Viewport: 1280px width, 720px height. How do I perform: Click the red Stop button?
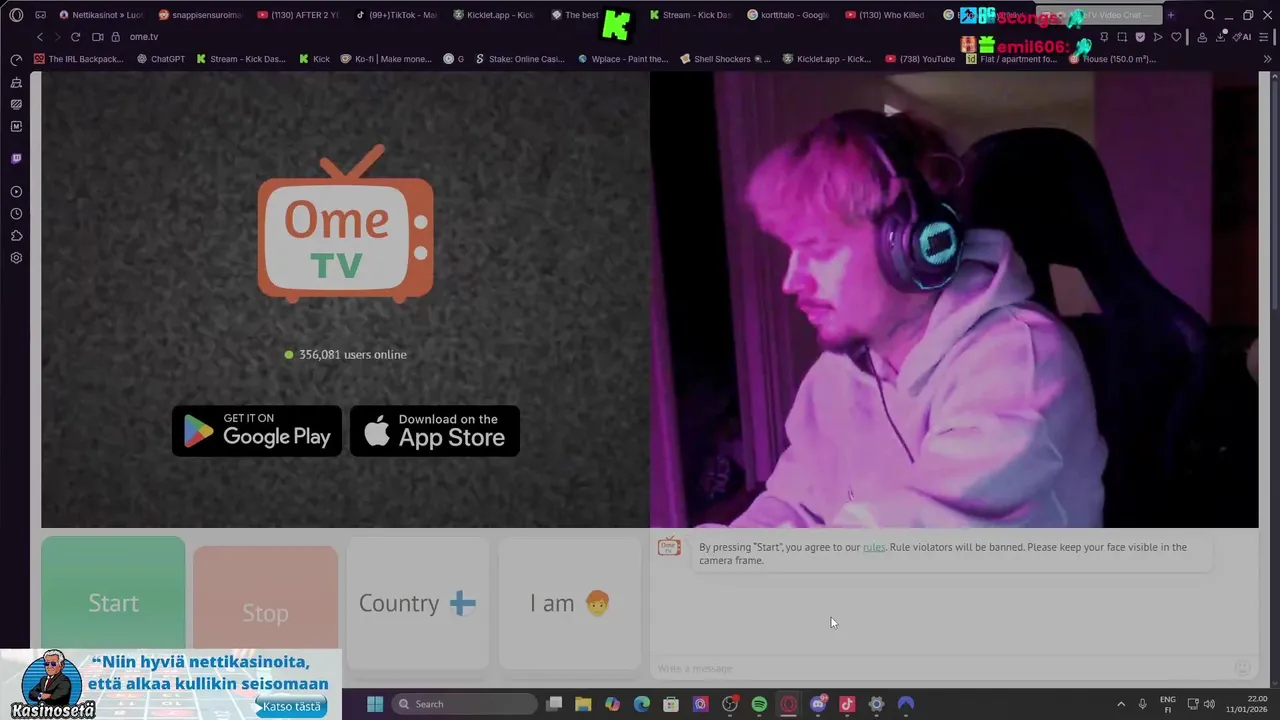[x=265, y=612]
